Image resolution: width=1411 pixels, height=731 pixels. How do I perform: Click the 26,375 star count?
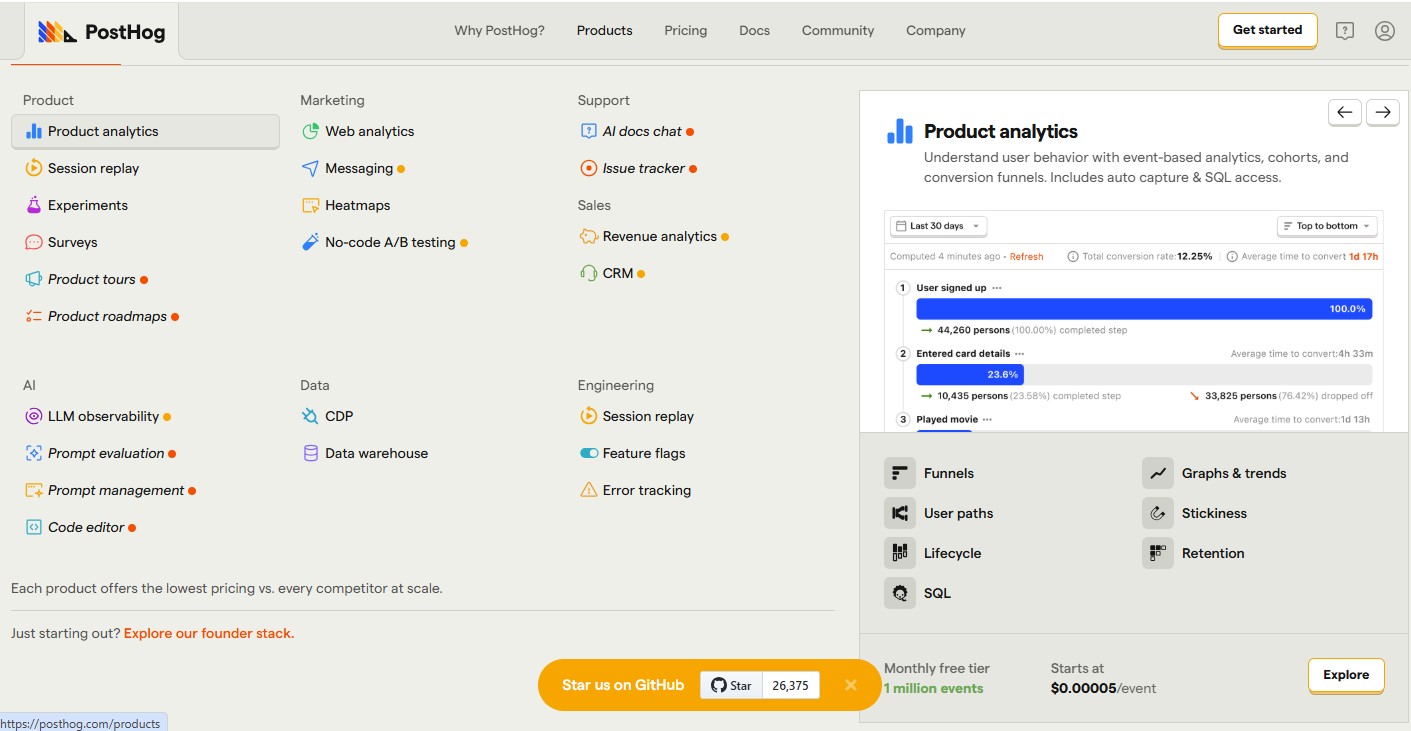coord(790,685)
